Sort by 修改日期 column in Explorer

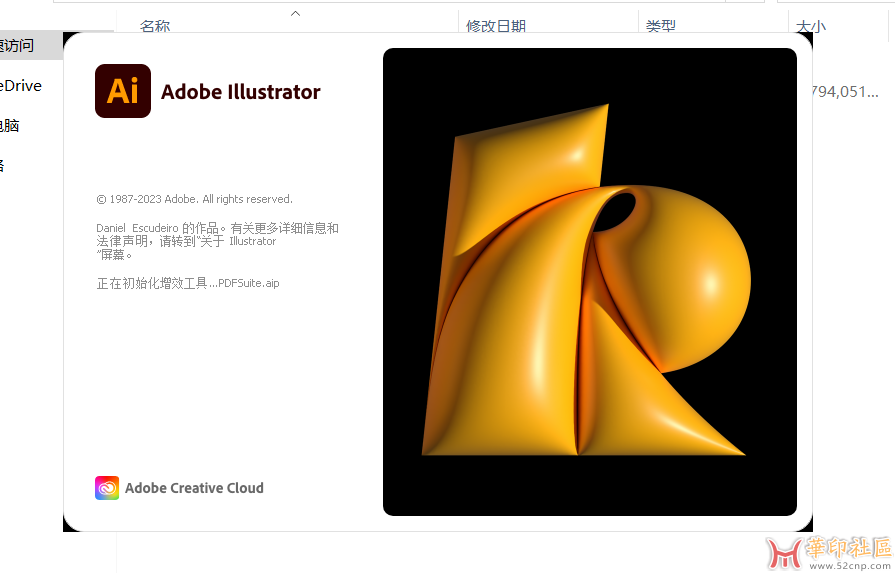(495, 26)
